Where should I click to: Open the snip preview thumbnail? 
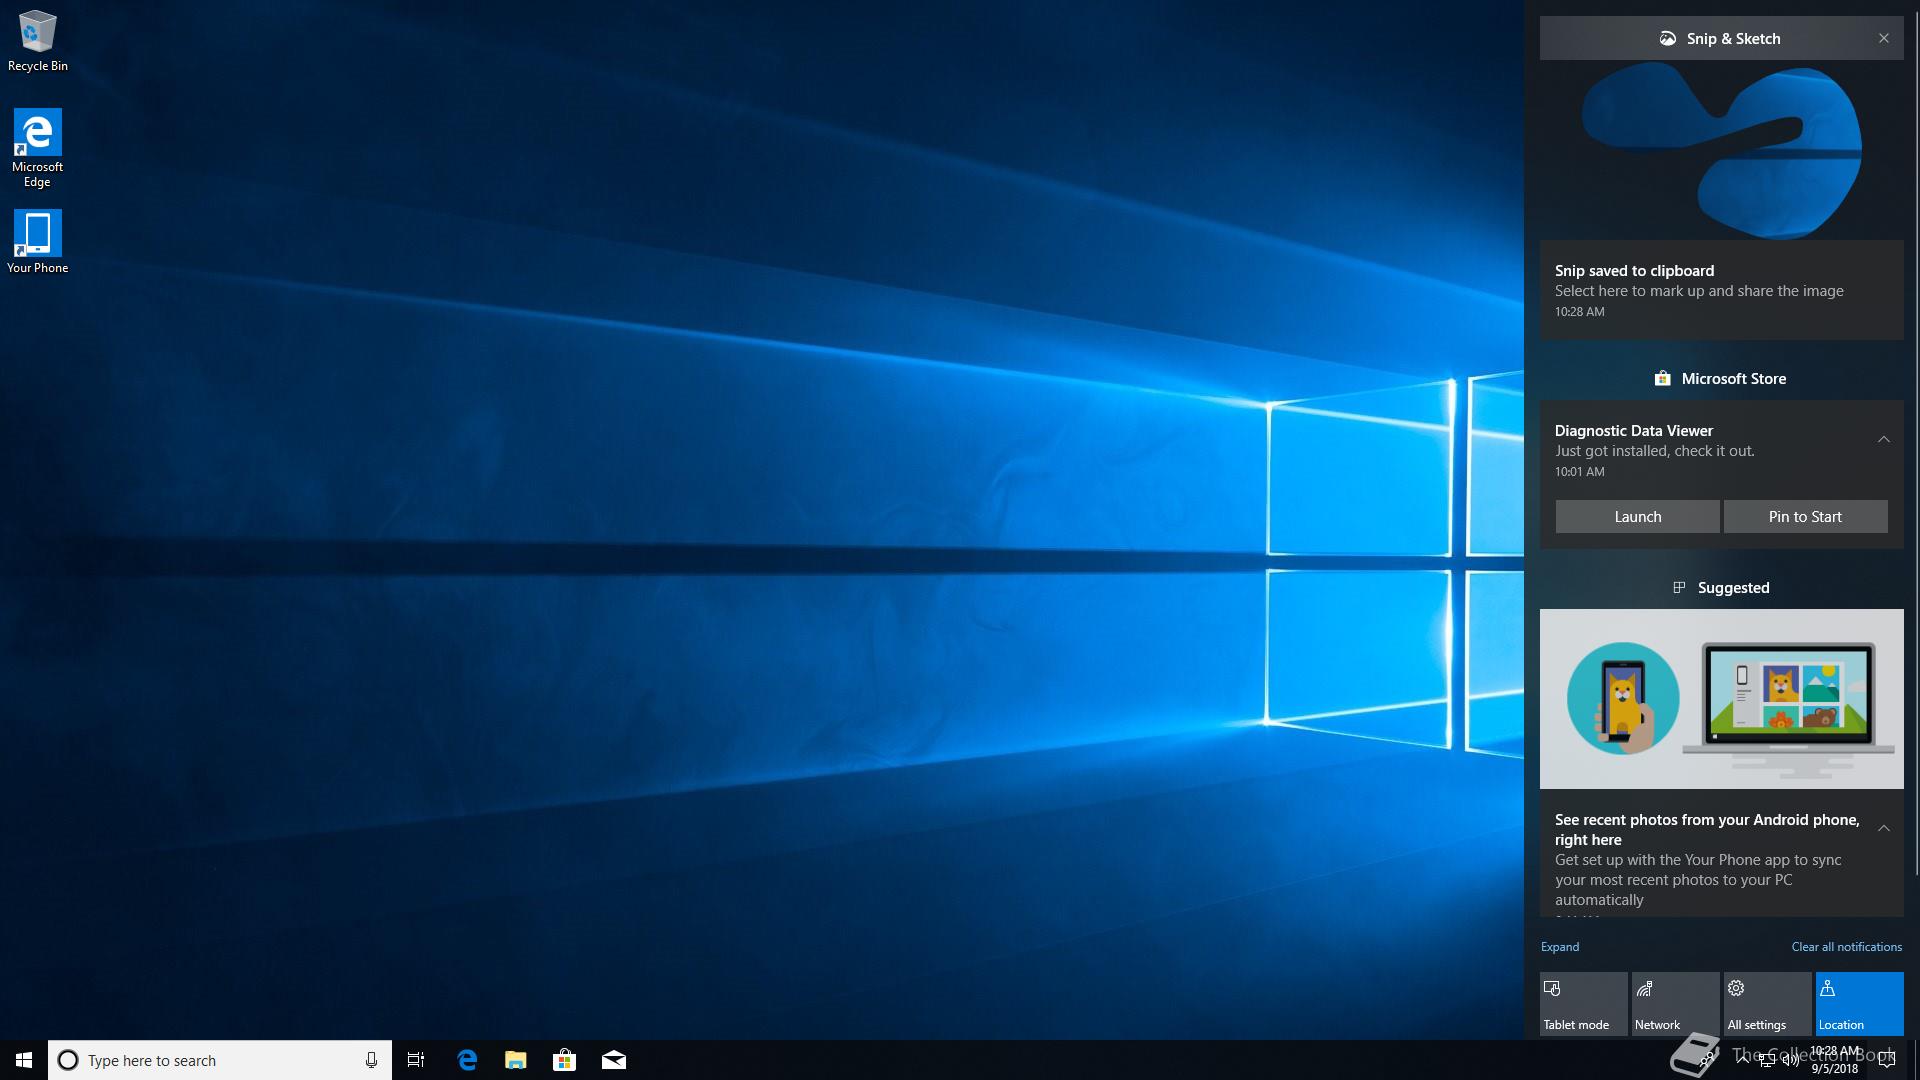(1722, 150)
